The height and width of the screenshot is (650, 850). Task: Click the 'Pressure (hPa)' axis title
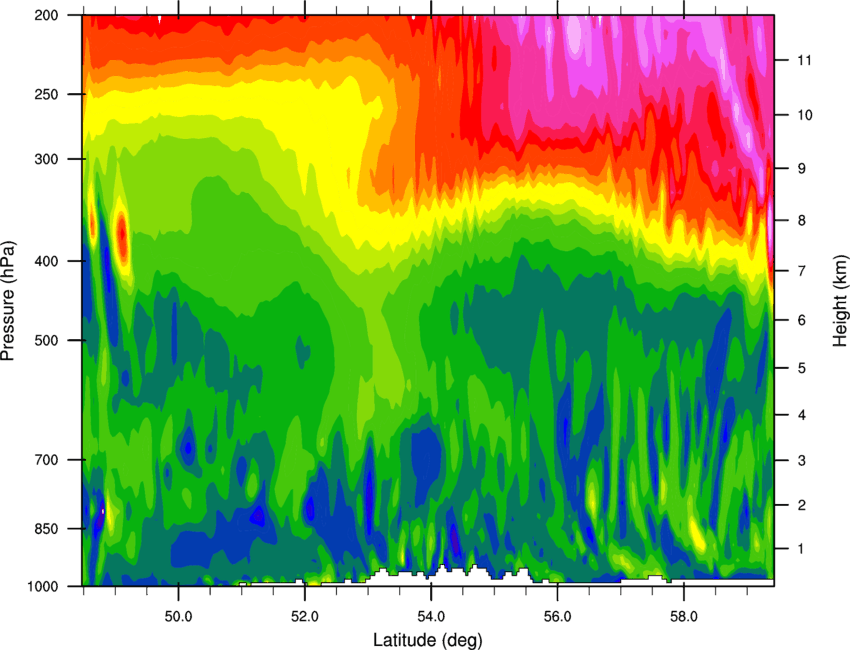(x=8, y=300)
